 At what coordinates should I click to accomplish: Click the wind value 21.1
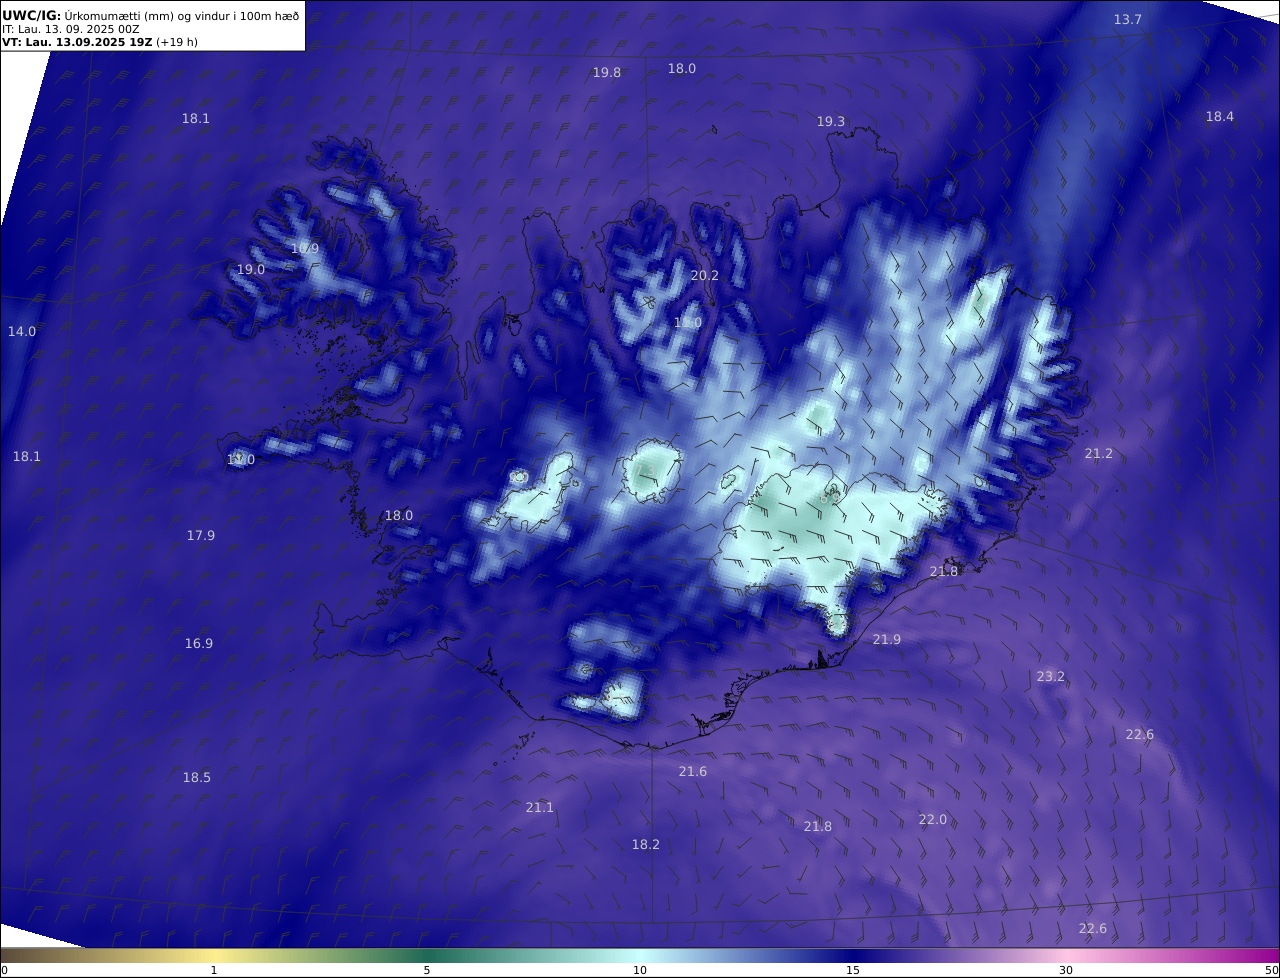tap(539, 807)
